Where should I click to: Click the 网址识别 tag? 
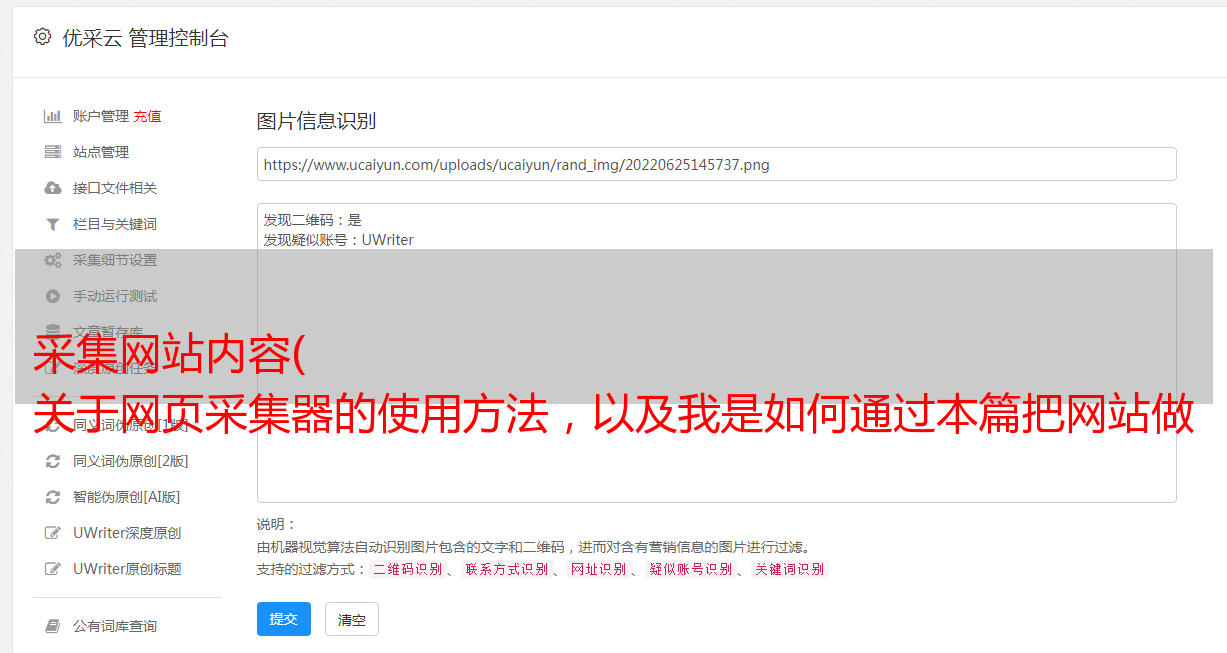tap(598, 569)
